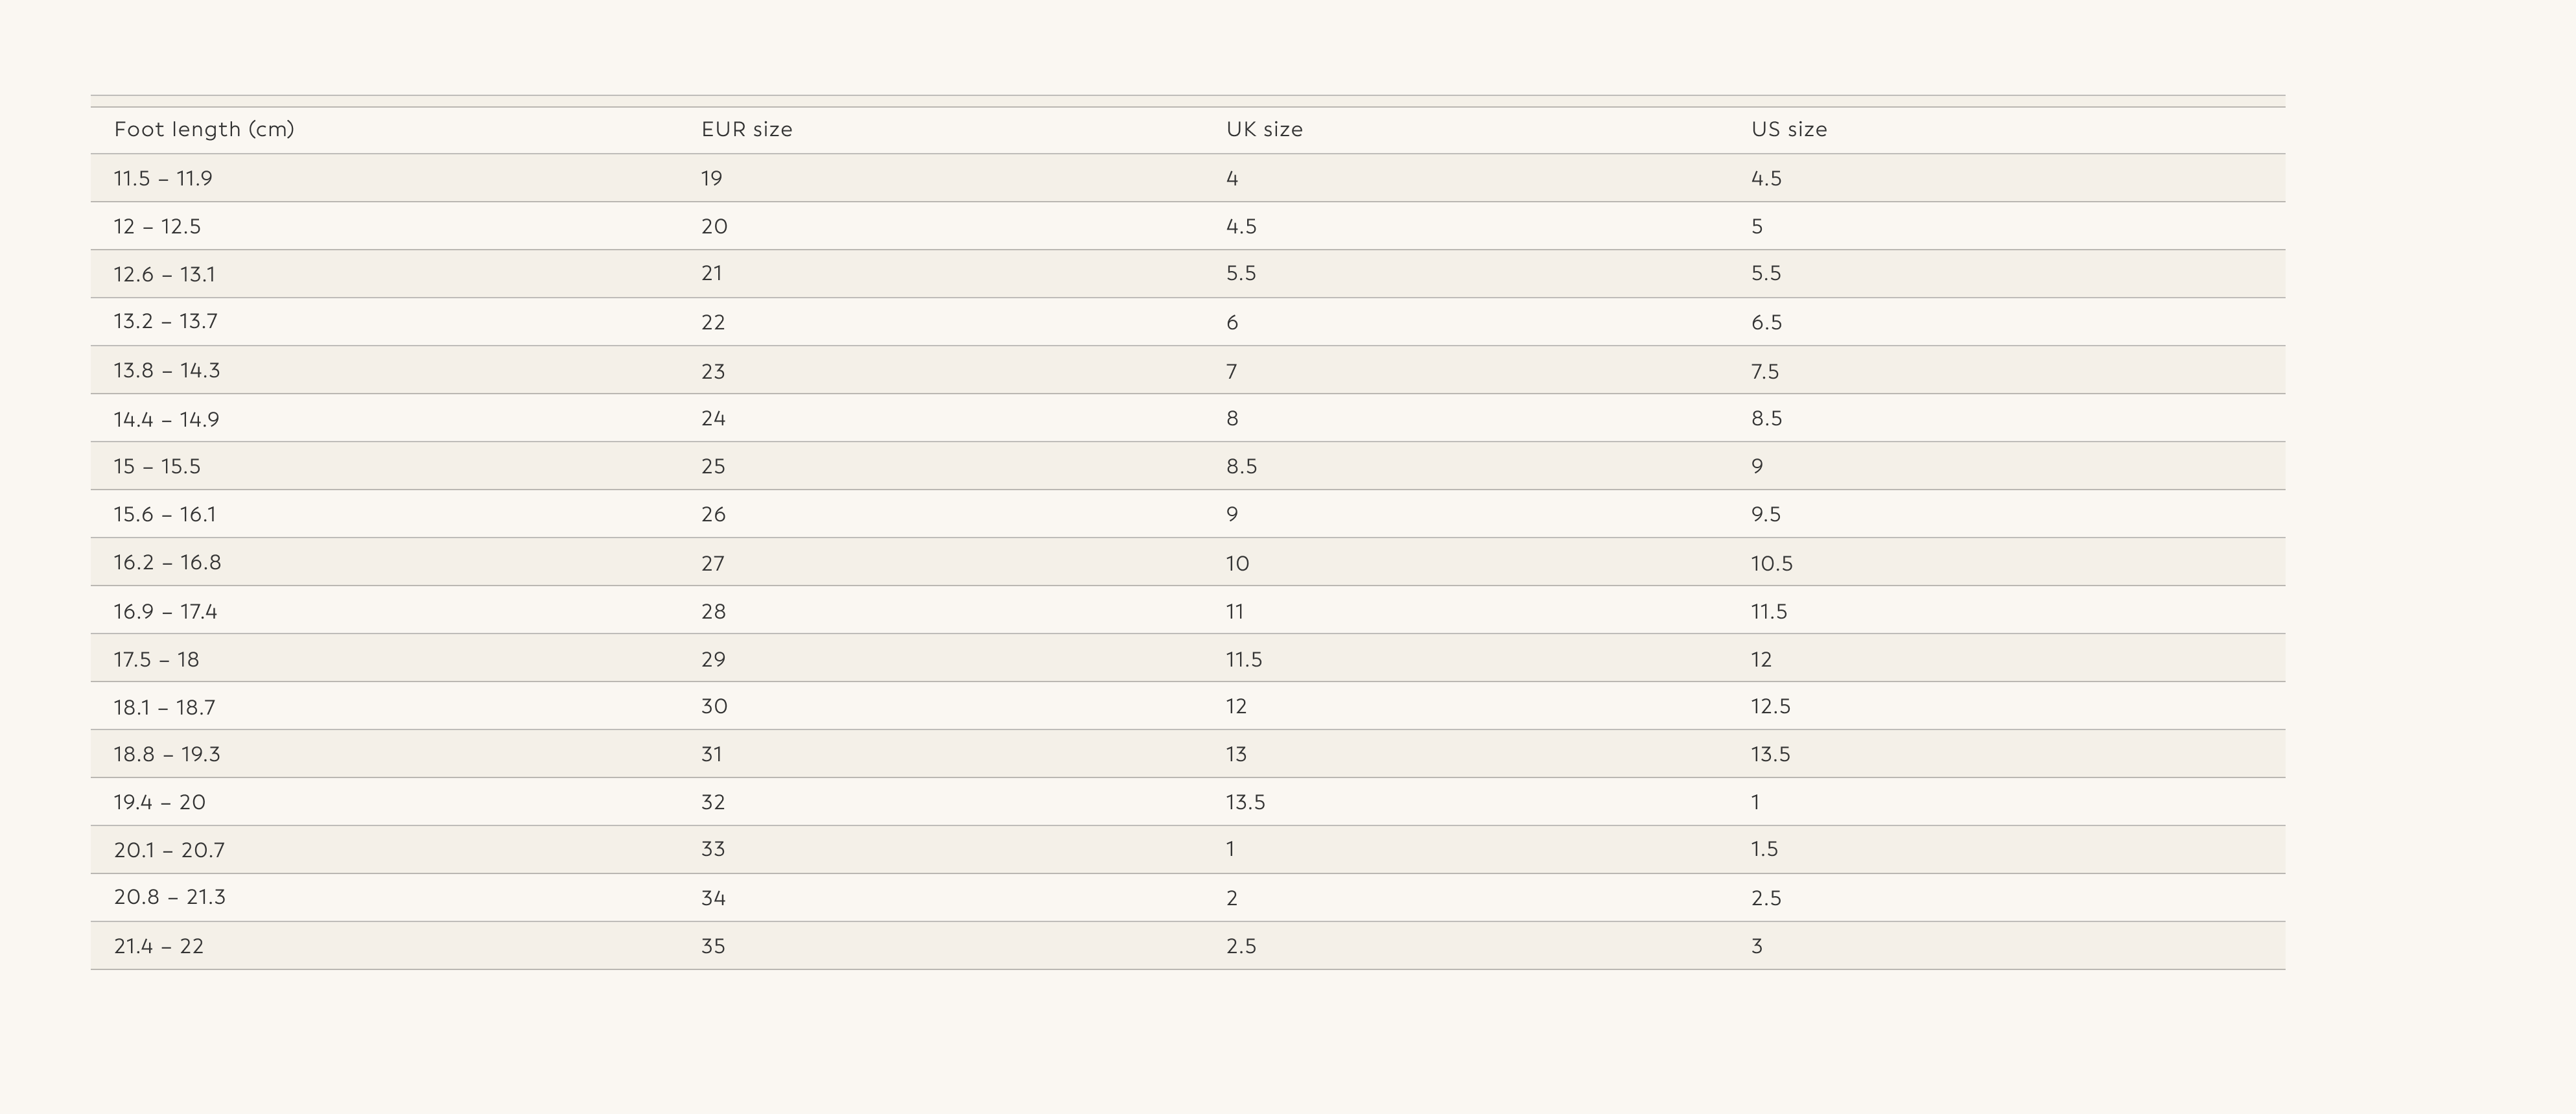Select the '18.8 – 19.3' foot length cell

pyautogui.click(x=167, y=755)
